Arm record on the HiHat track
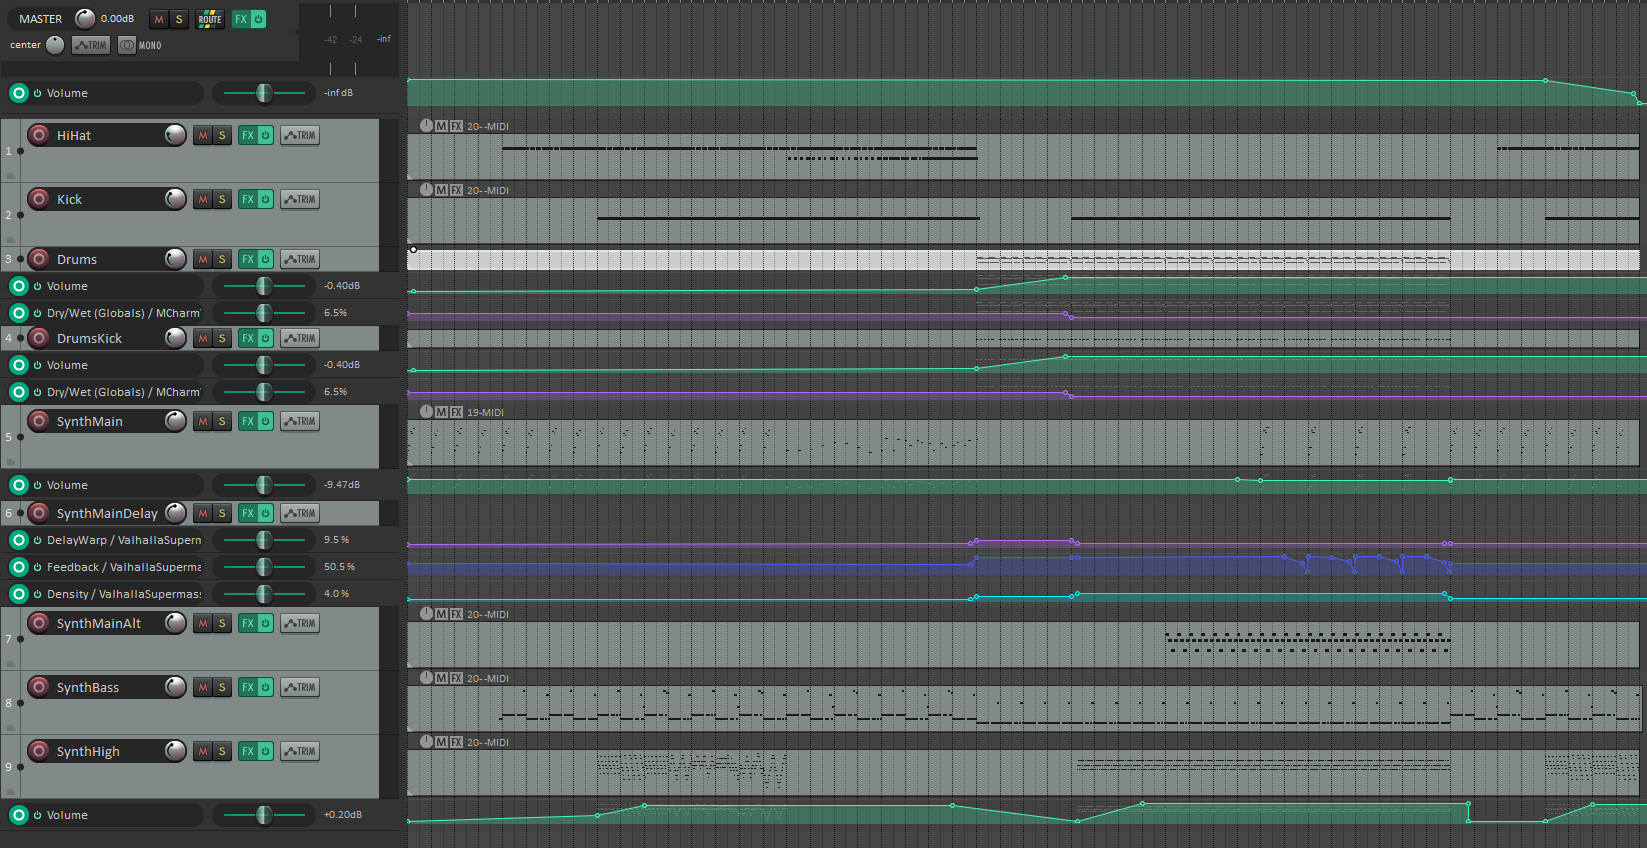 tap(39, 135)
